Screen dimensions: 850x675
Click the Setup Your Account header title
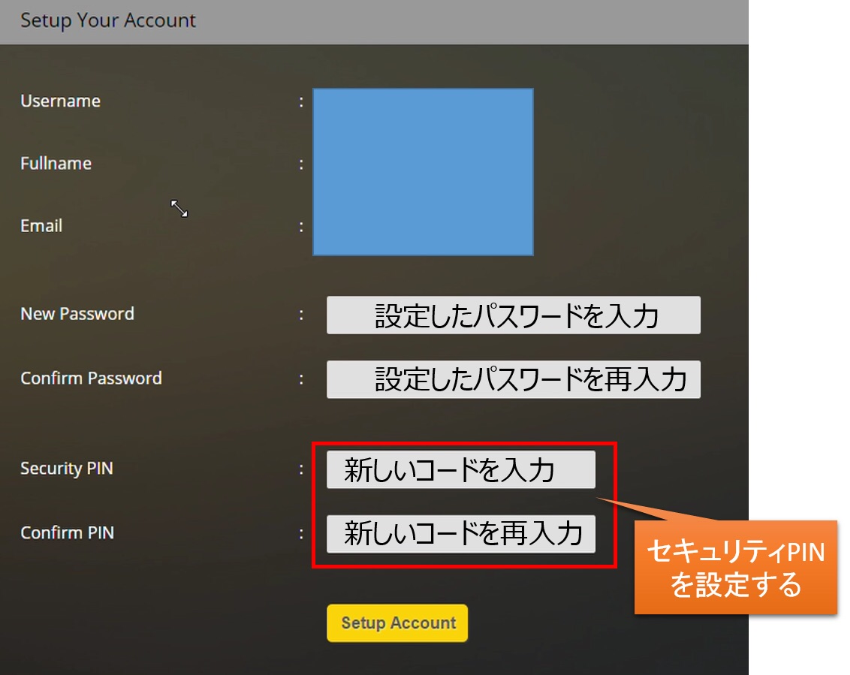click(108, 20)
